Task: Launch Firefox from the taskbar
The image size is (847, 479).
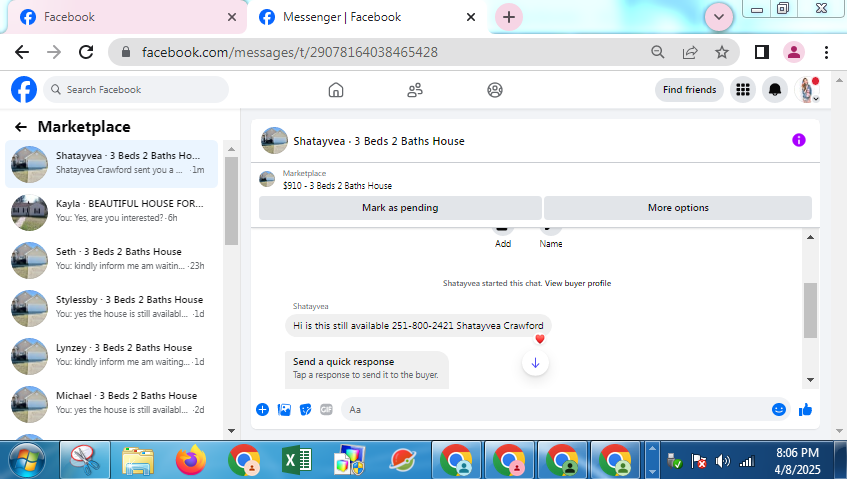Action: pyautogui.click(x=191, y=461)
